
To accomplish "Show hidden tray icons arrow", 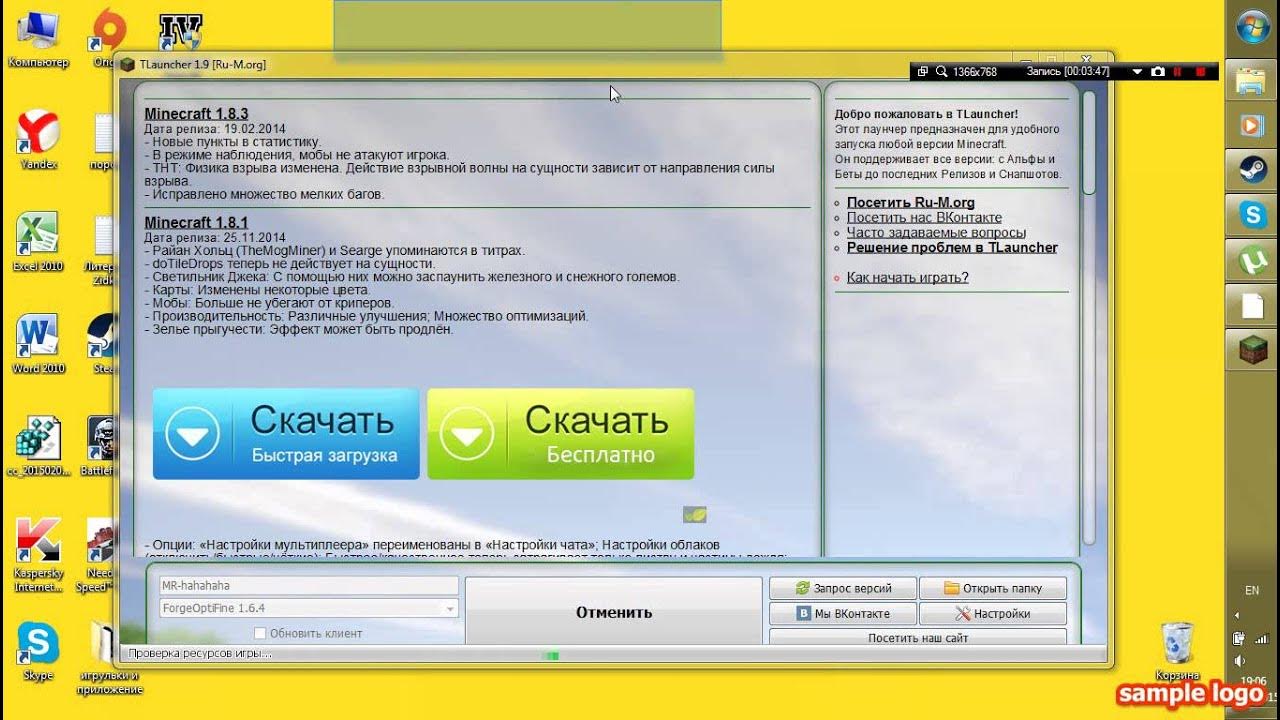I will (1239, 616).
